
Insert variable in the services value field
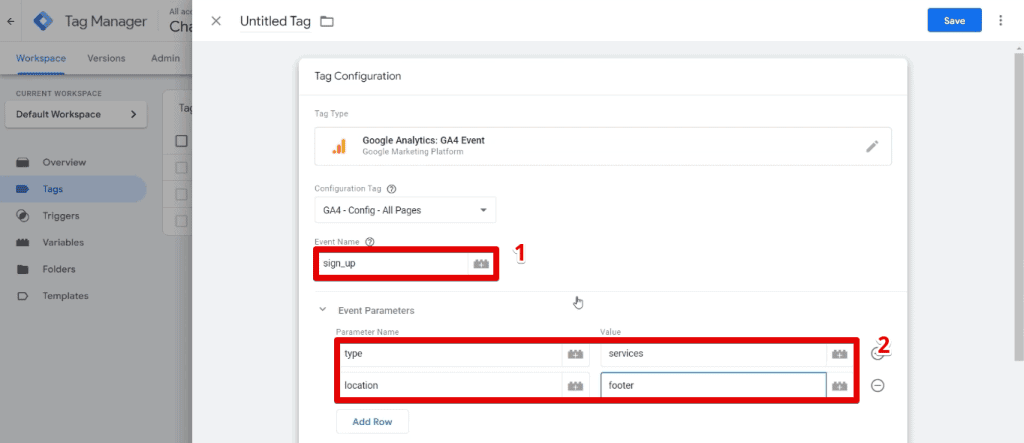(x=839, y=354)
